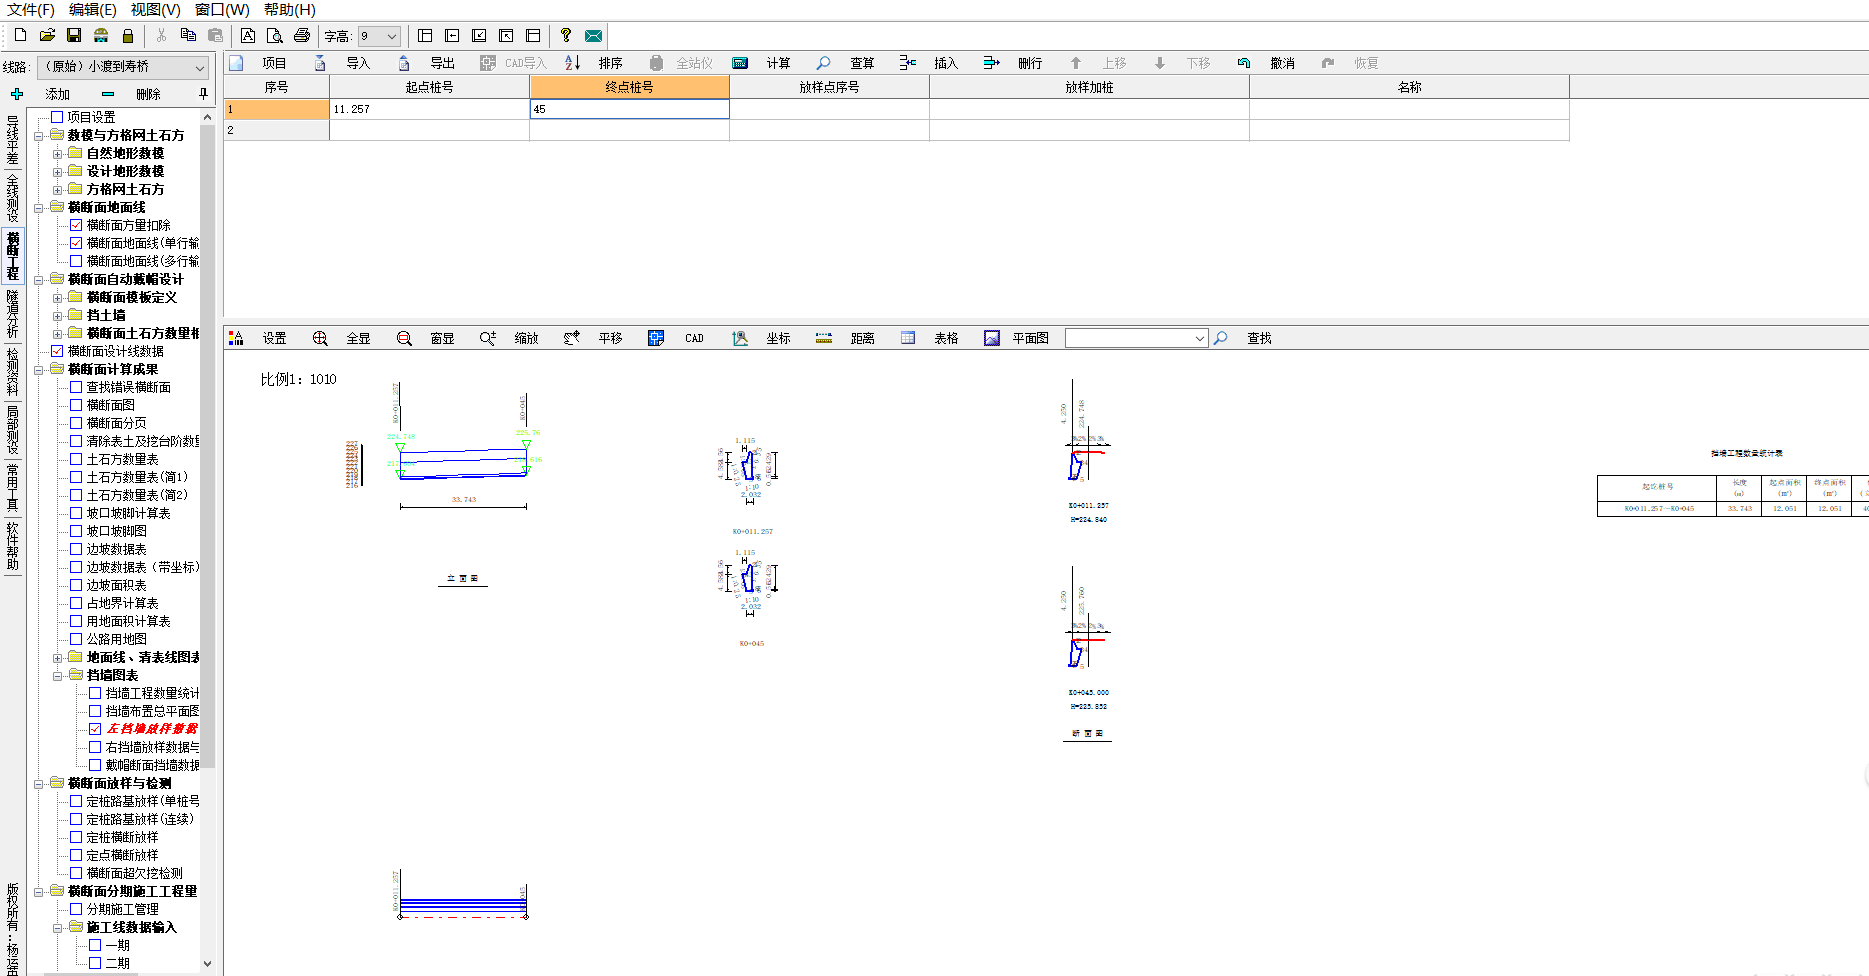Check 横断面图 checkbox
1869x976 pixels.
76,405
